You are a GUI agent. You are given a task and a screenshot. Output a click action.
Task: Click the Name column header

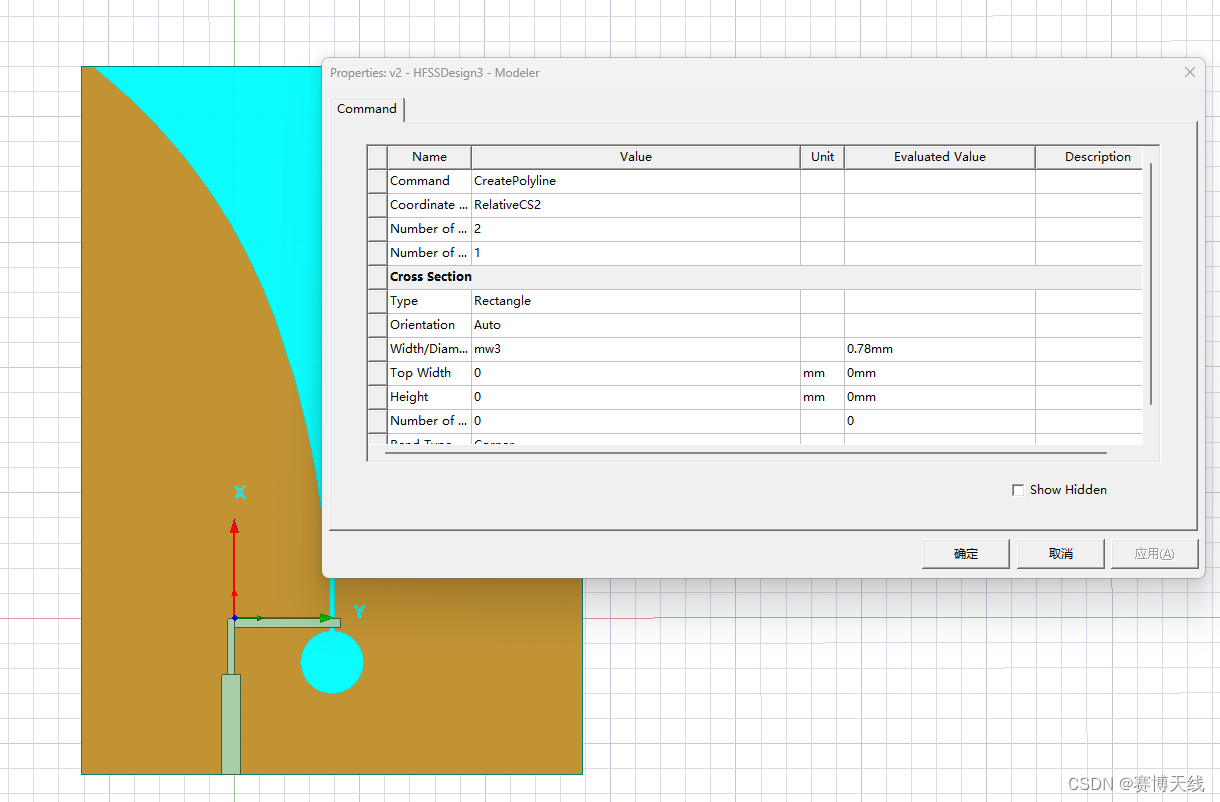[429, 157]
